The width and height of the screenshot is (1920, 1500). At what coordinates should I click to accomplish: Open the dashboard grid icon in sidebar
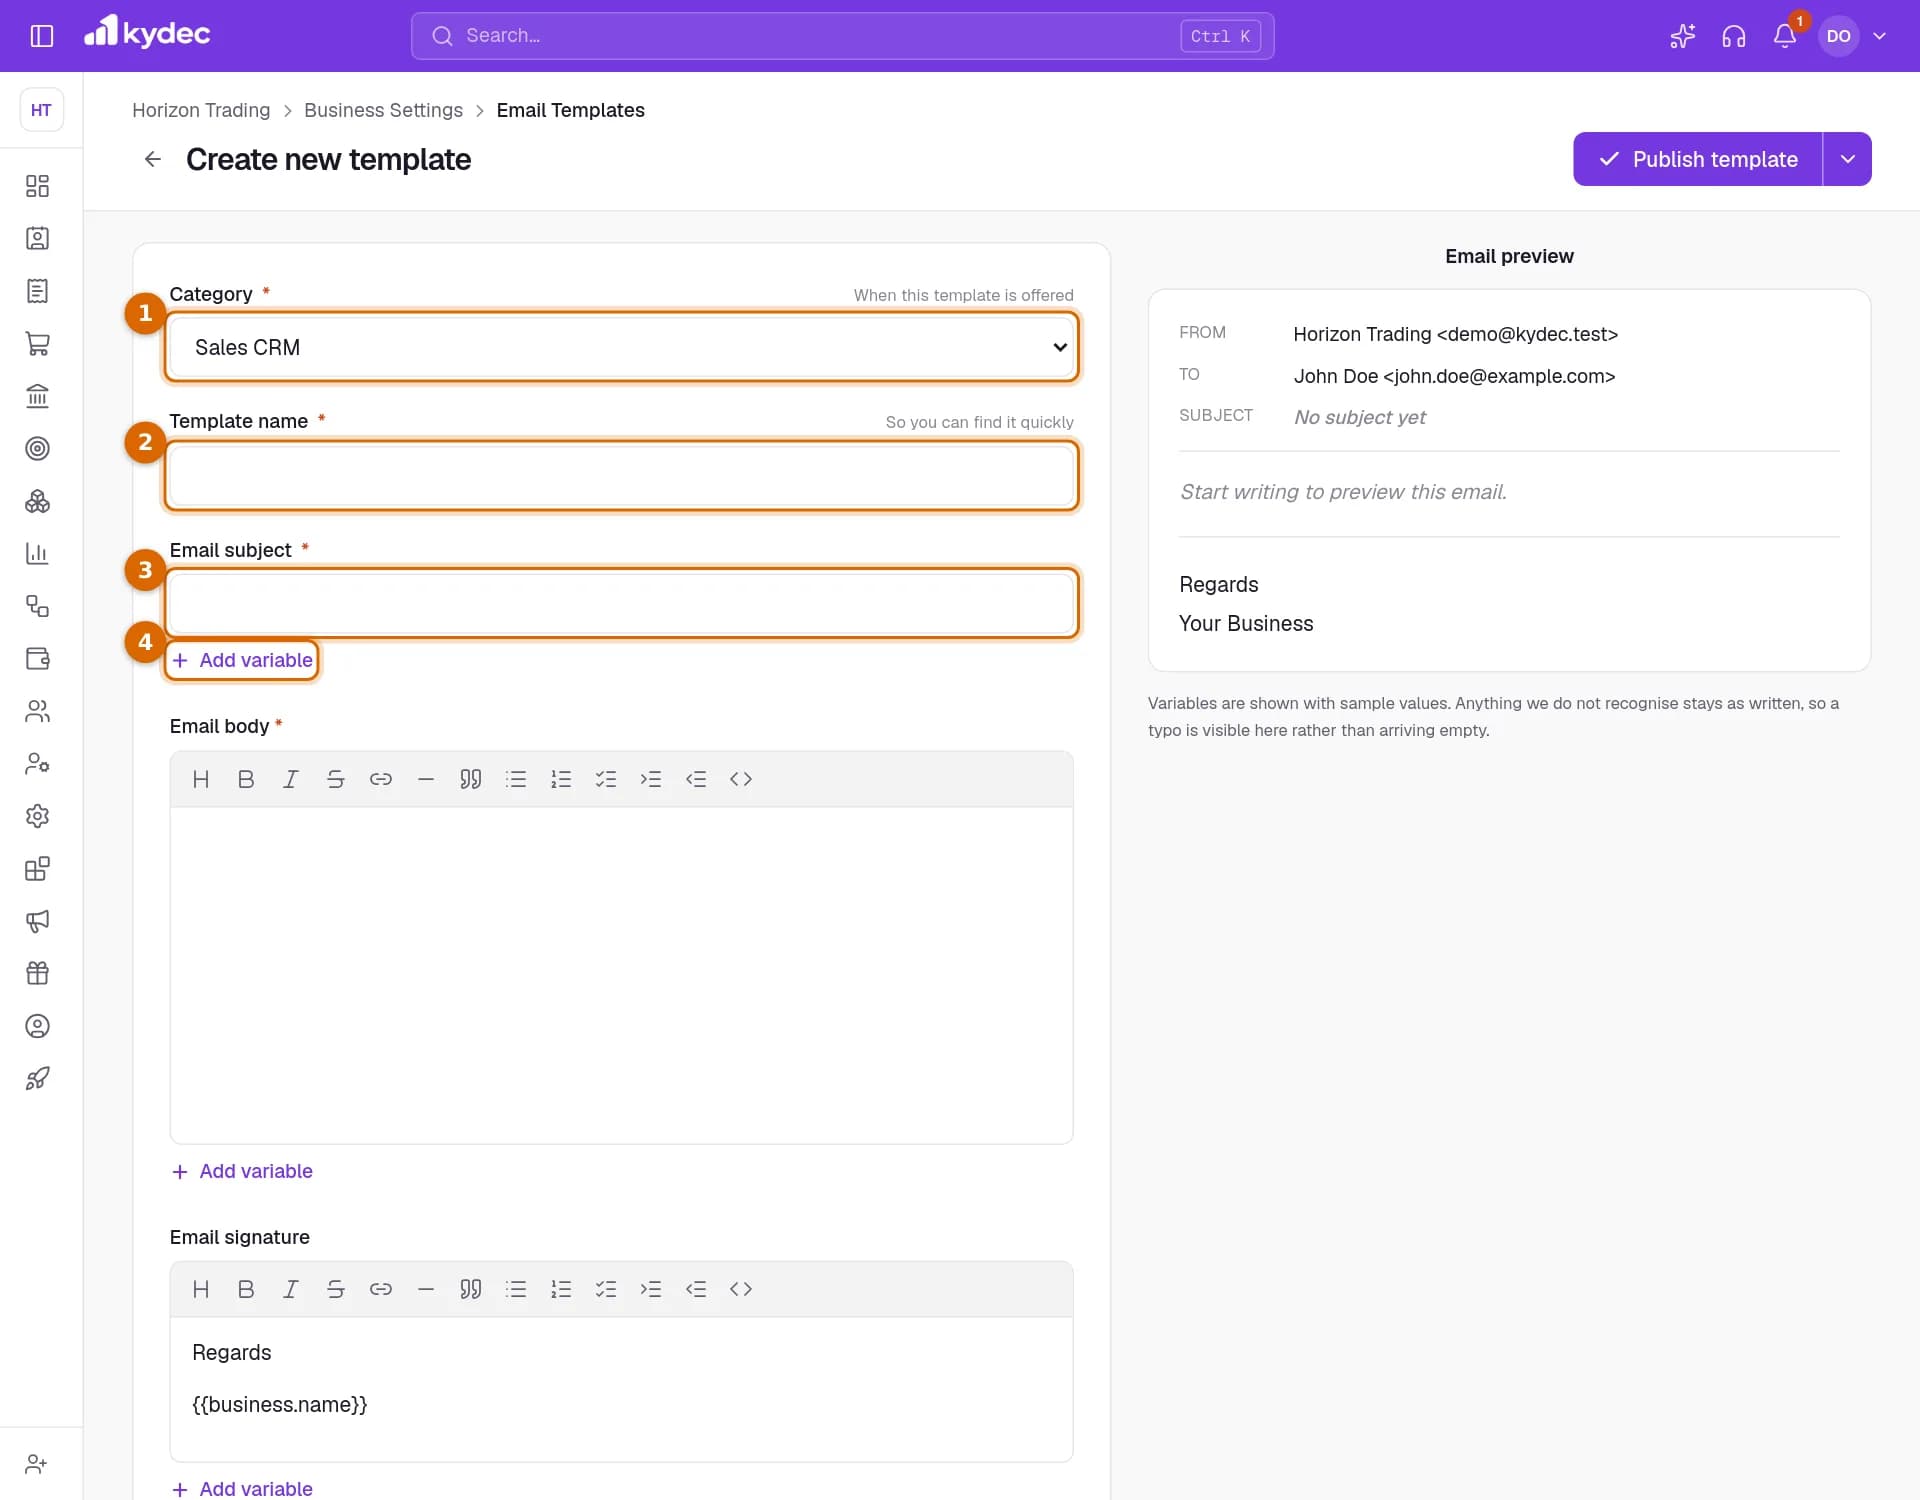[37, 186]
